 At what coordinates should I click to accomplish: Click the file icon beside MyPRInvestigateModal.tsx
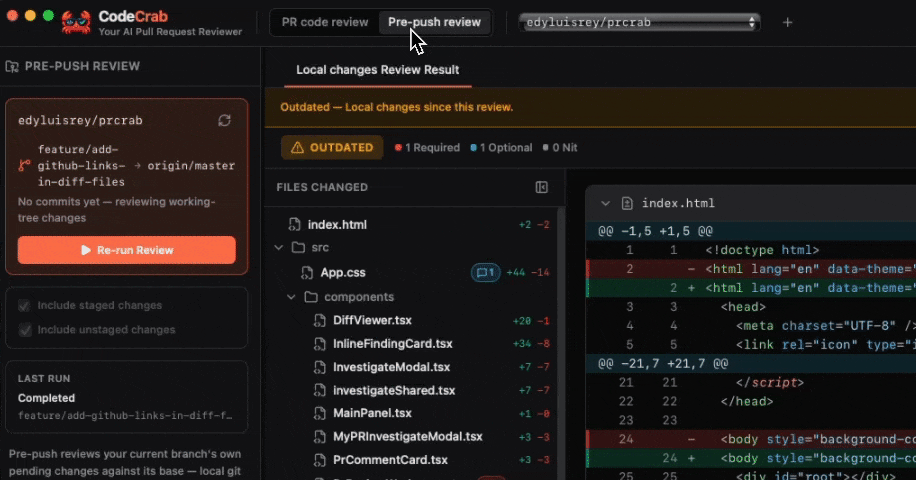320,436
